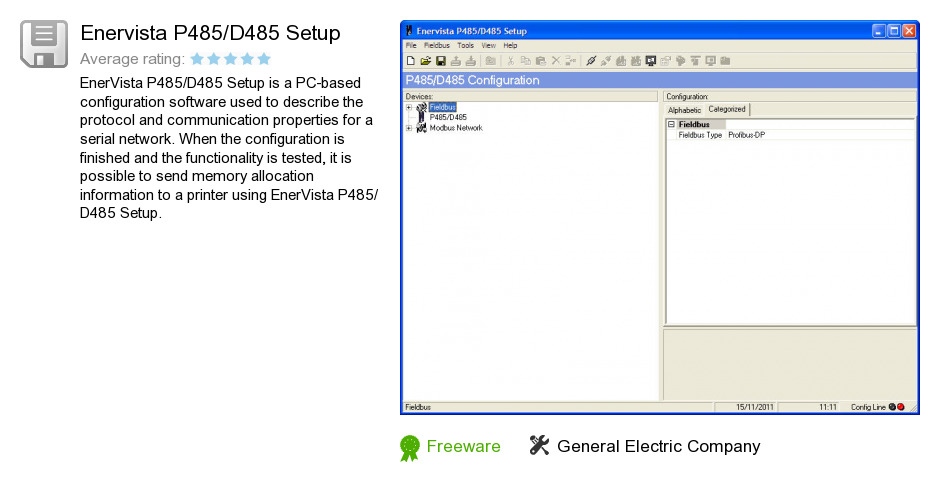Select the Fieldbus tree item
The height and width of the screenshot is (492, 940).
pos(442,107)
